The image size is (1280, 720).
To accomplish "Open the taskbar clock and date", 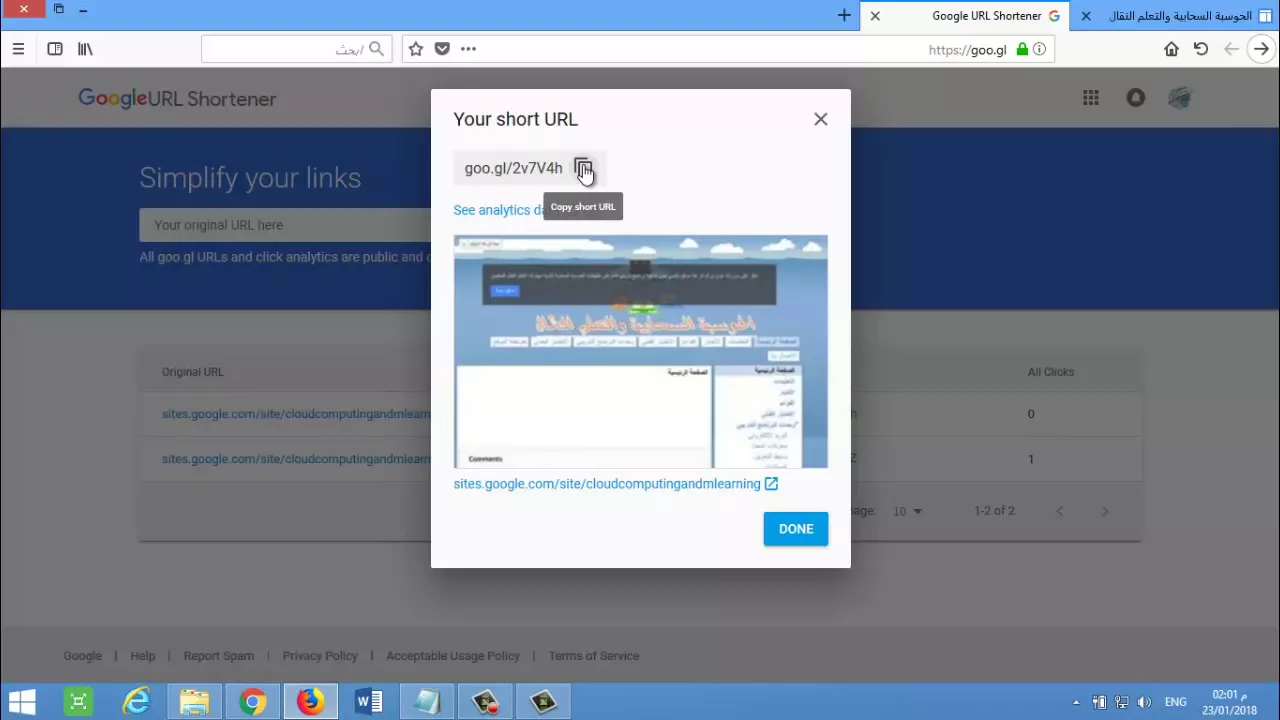I will (x=1230, y=702).
